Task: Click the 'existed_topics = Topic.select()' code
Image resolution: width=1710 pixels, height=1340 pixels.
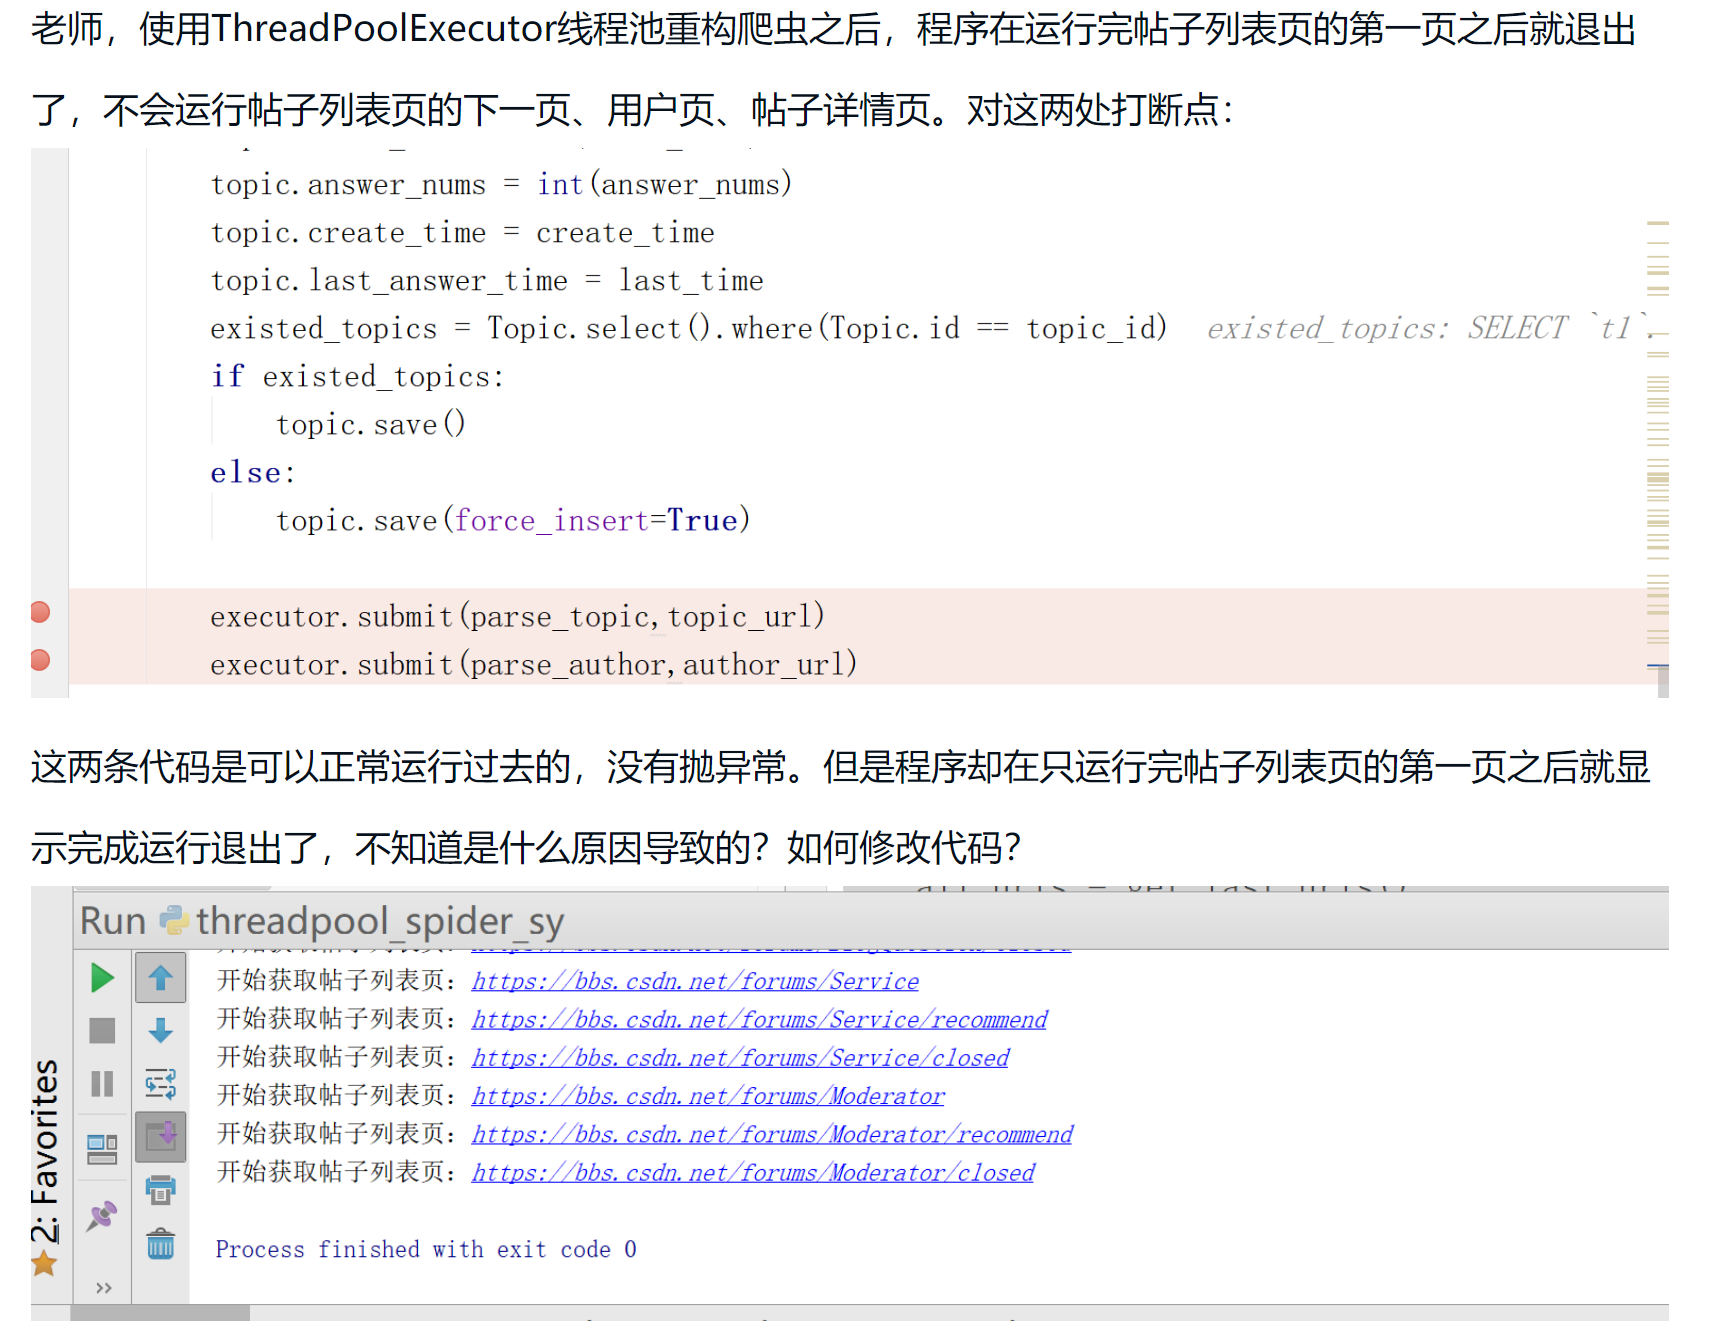Action: [x=688, y=328]
